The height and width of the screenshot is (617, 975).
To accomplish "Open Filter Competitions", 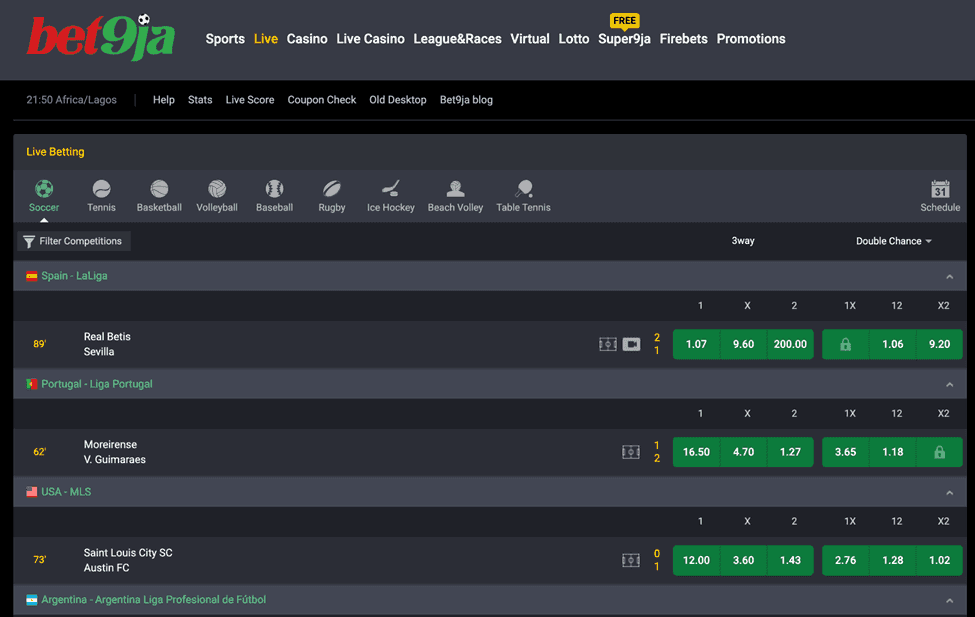I will point(73,241).
